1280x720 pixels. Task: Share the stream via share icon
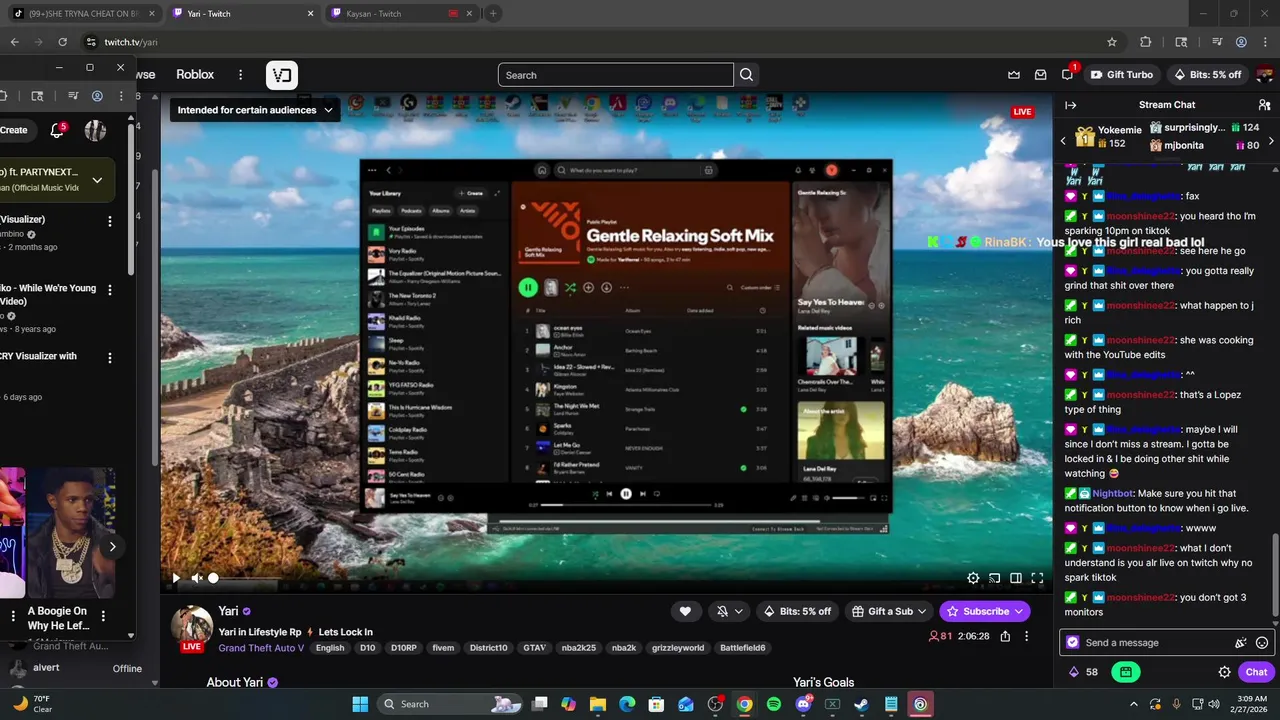(x=1005, y=636)
